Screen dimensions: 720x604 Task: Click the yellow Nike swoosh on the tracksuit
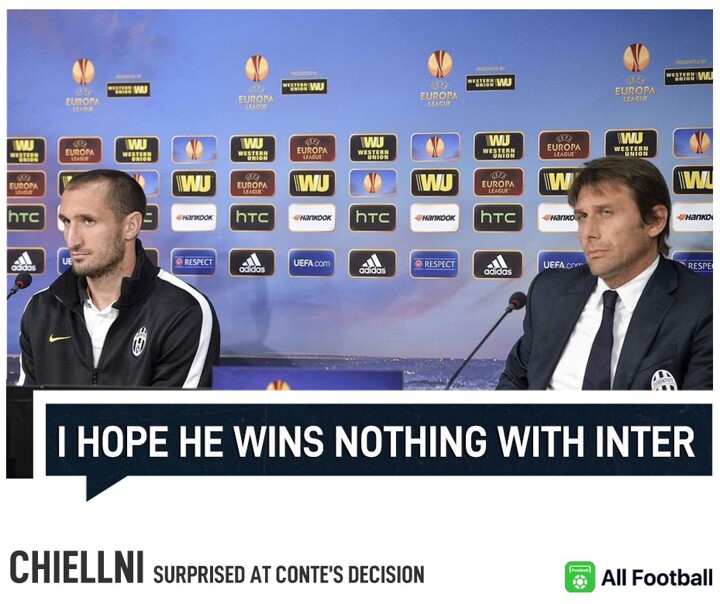pos(60,338)
